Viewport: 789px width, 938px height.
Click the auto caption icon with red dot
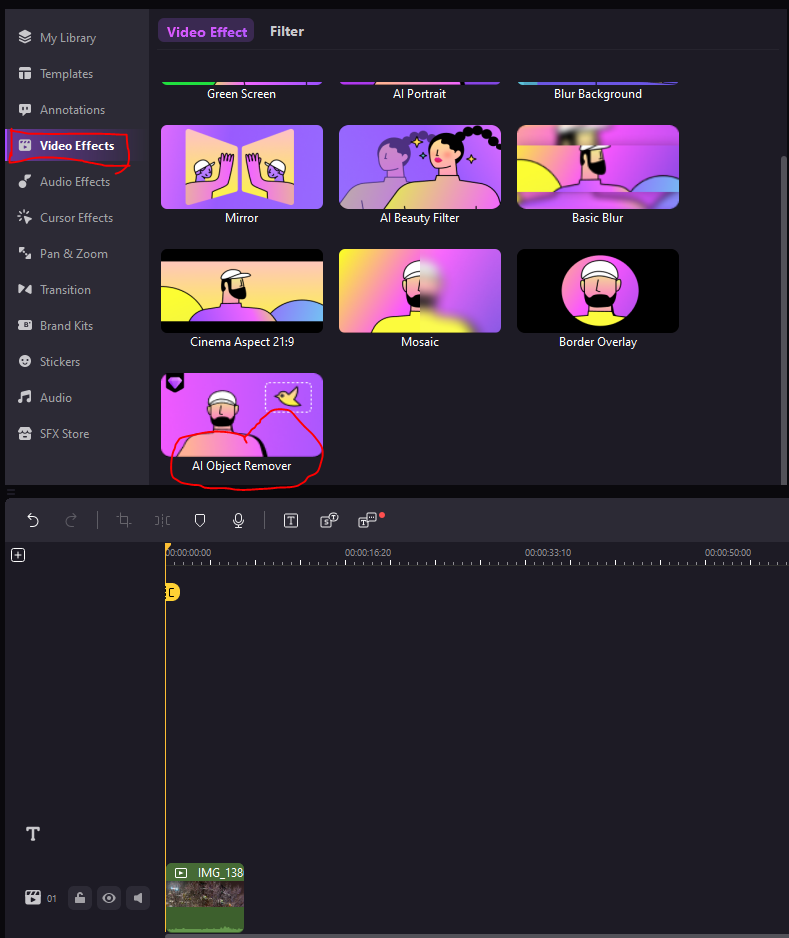coord(368,520)
